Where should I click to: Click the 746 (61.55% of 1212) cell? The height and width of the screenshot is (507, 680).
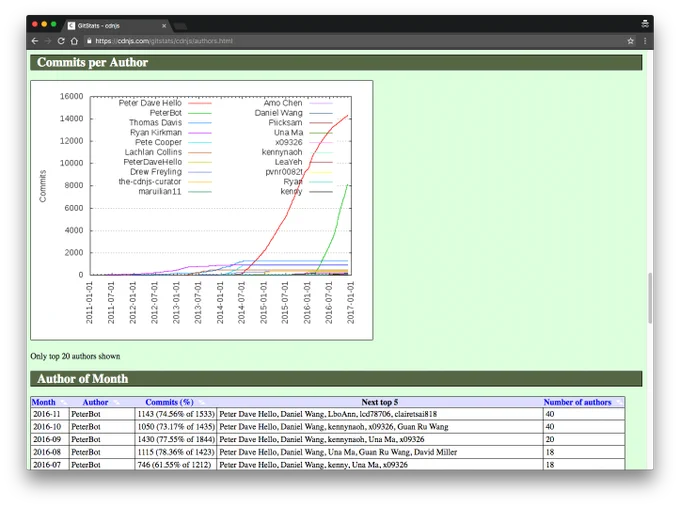[x=176, y=464]
